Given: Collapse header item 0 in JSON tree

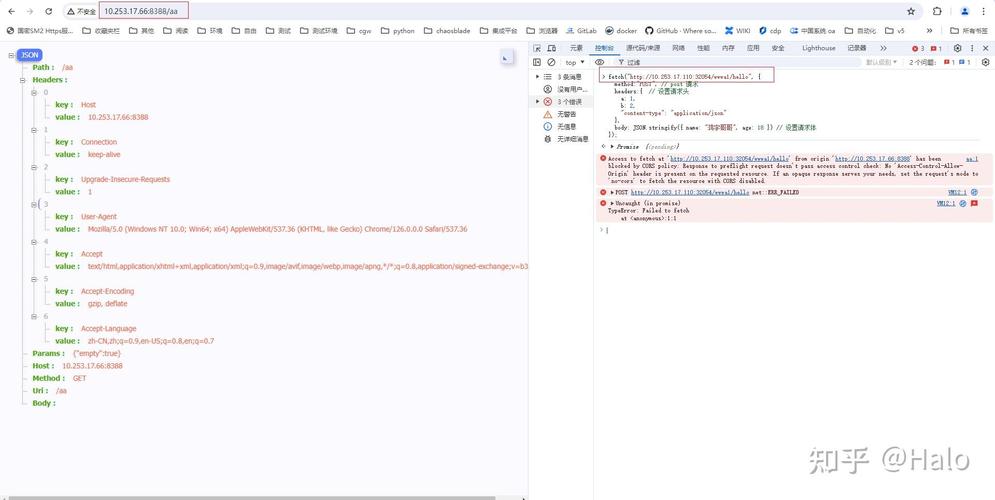Looking at the screenshot, I should coord(34,93).
